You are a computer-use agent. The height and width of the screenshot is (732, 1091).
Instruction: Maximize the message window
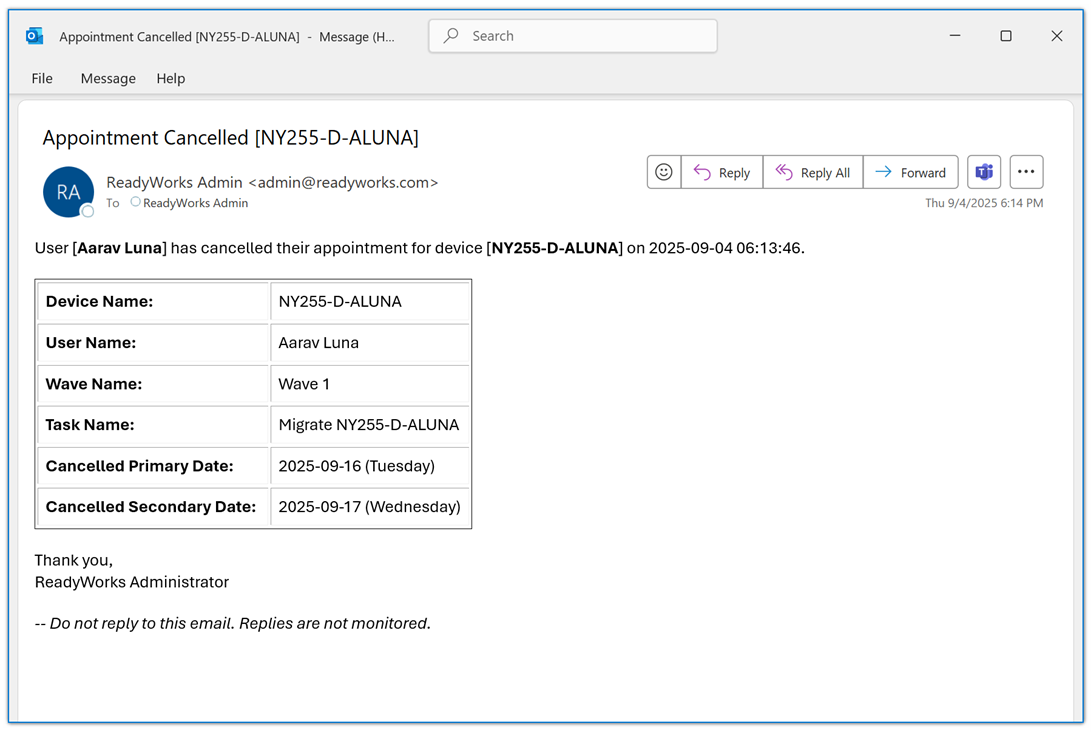click(x=1006, y=36)
